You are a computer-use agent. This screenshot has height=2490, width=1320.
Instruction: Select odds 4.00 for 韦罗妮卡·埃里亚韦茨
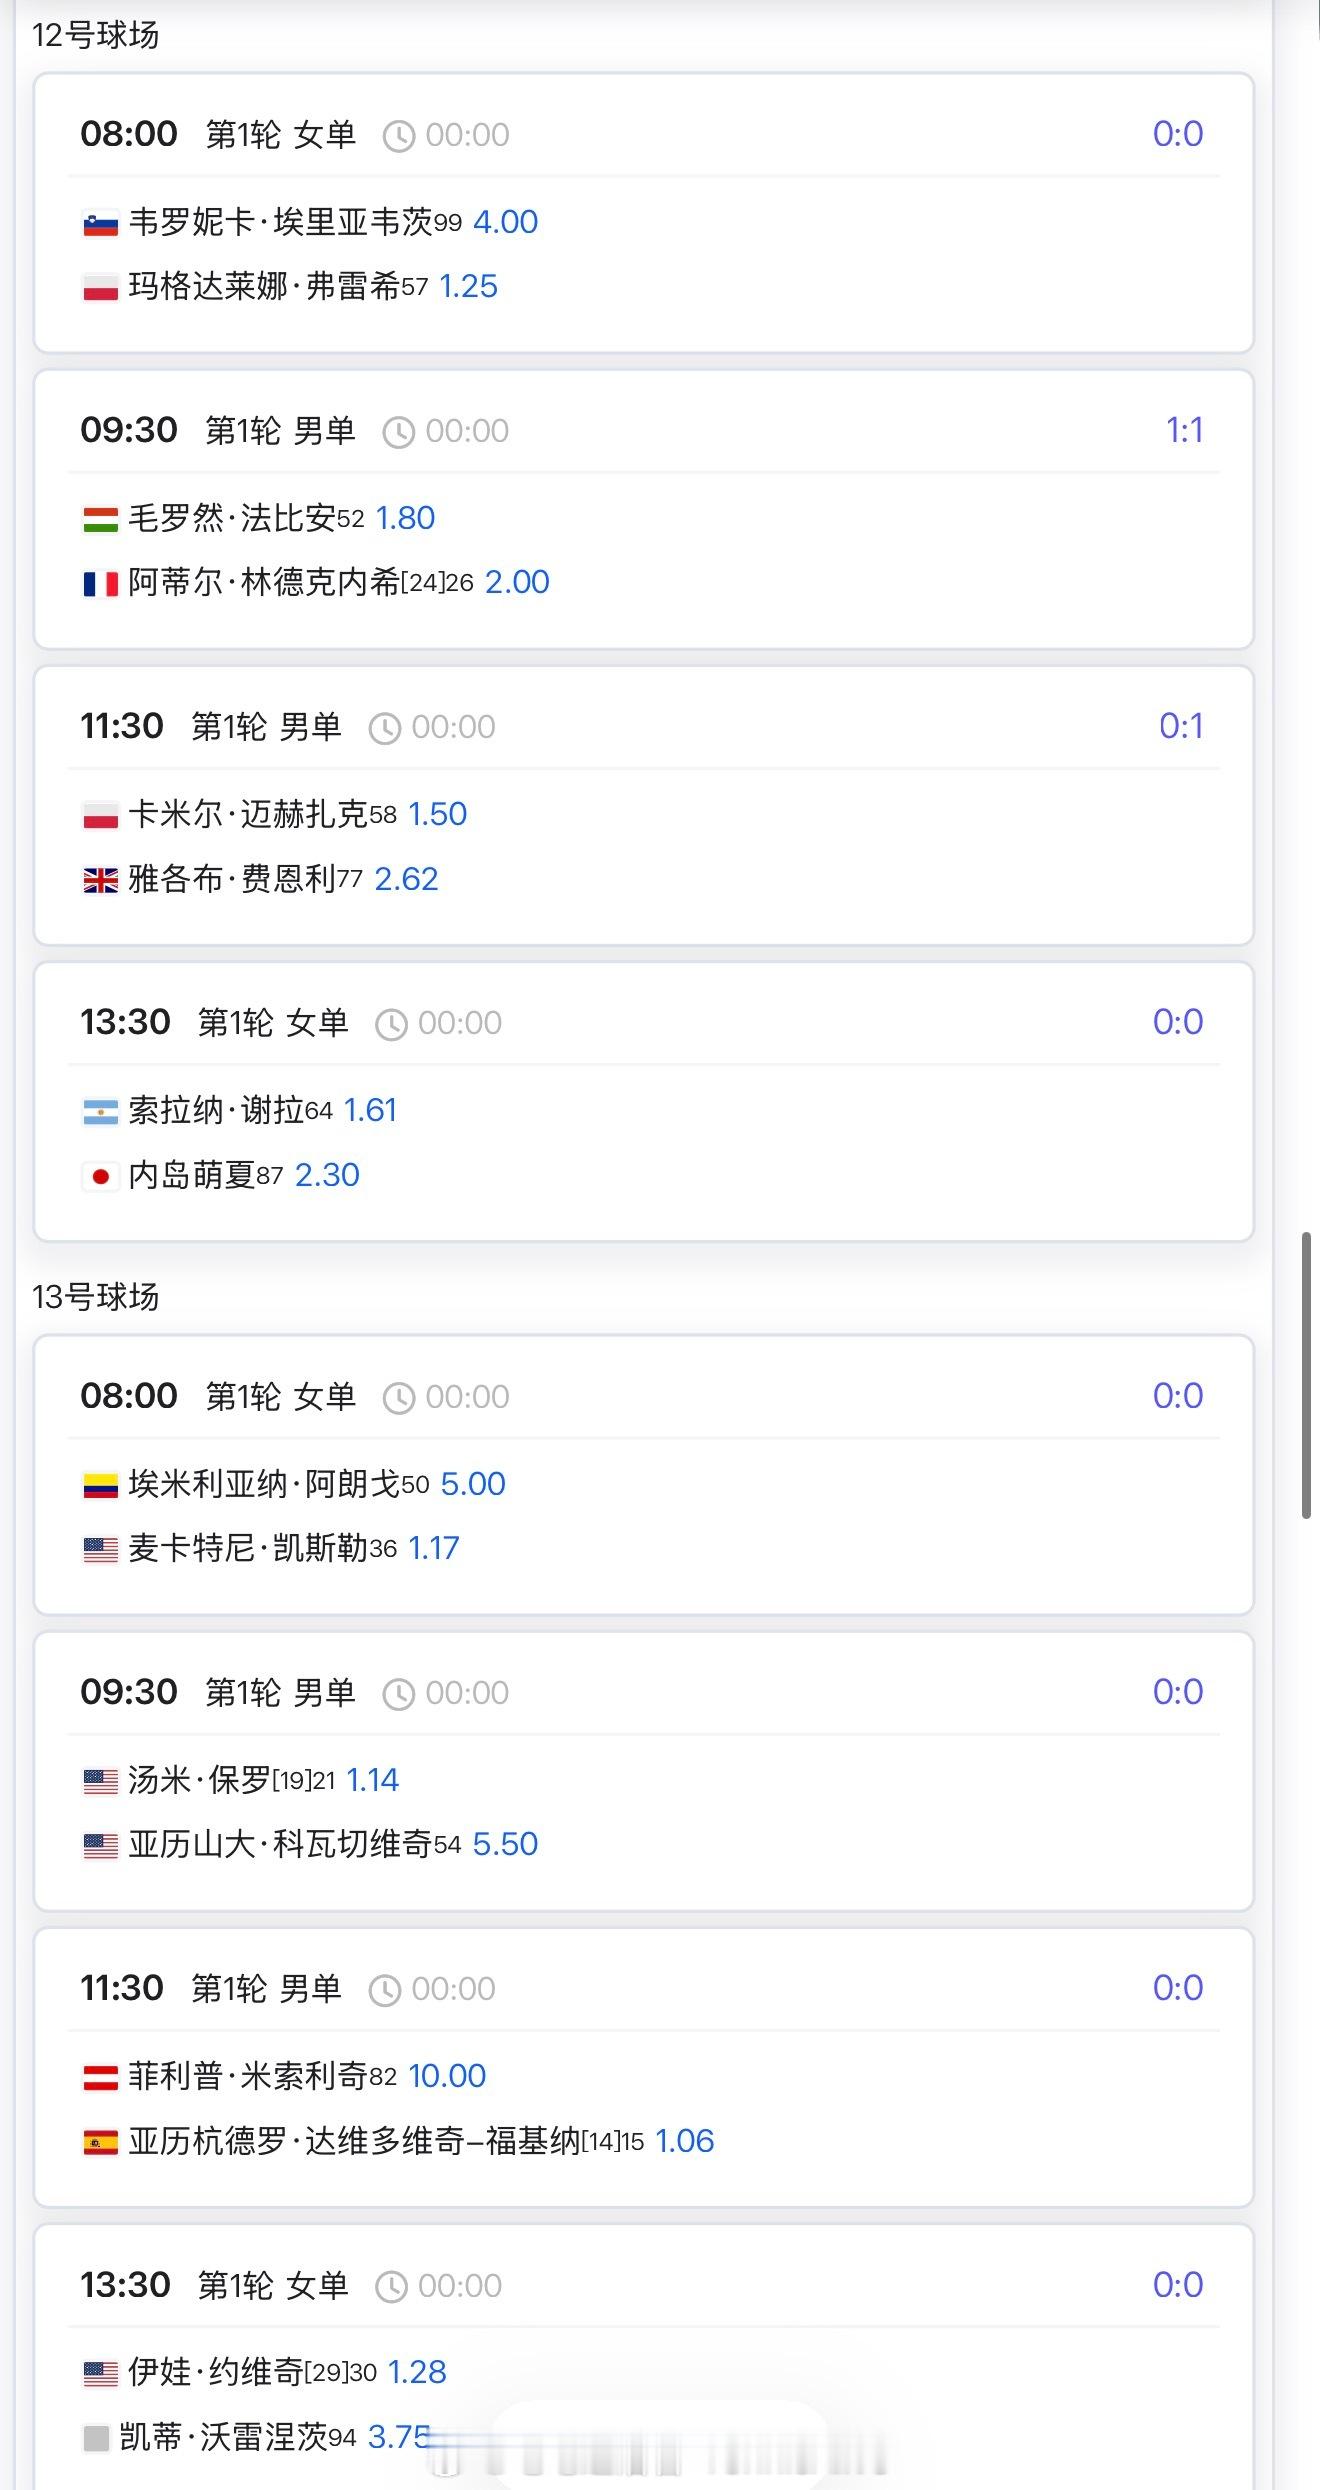coord(505,222)
